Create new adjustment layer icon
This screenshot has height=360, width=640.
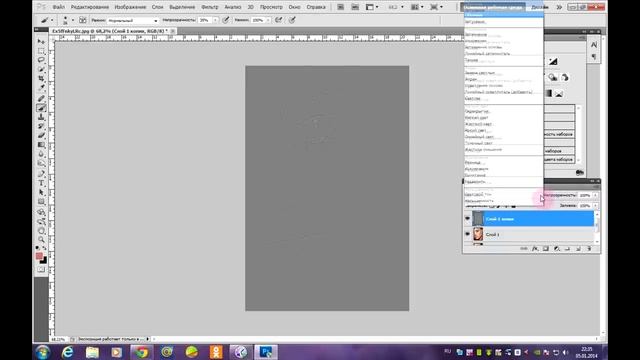click(557, 249)
